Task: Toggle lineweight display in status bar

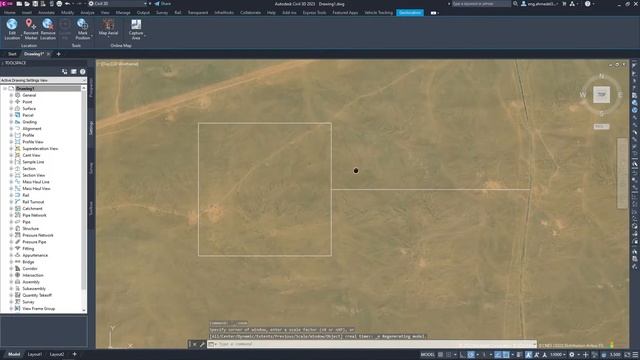Action: pos(519,355)
